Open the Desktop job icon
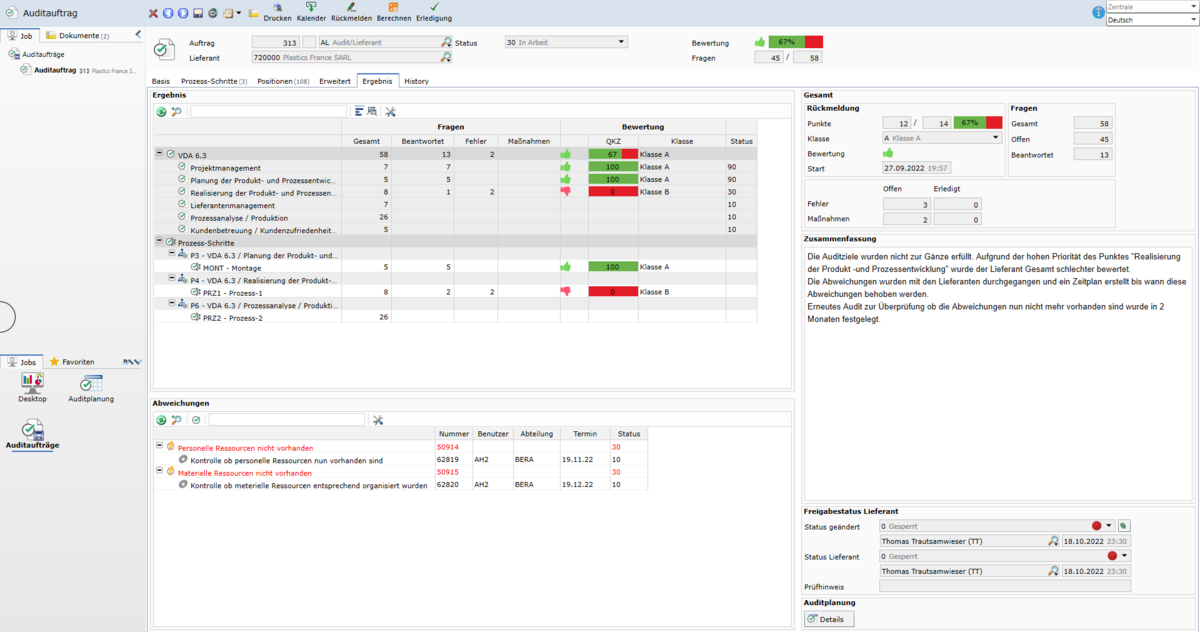Screen dimensions: 1200x632 point(32,388)
